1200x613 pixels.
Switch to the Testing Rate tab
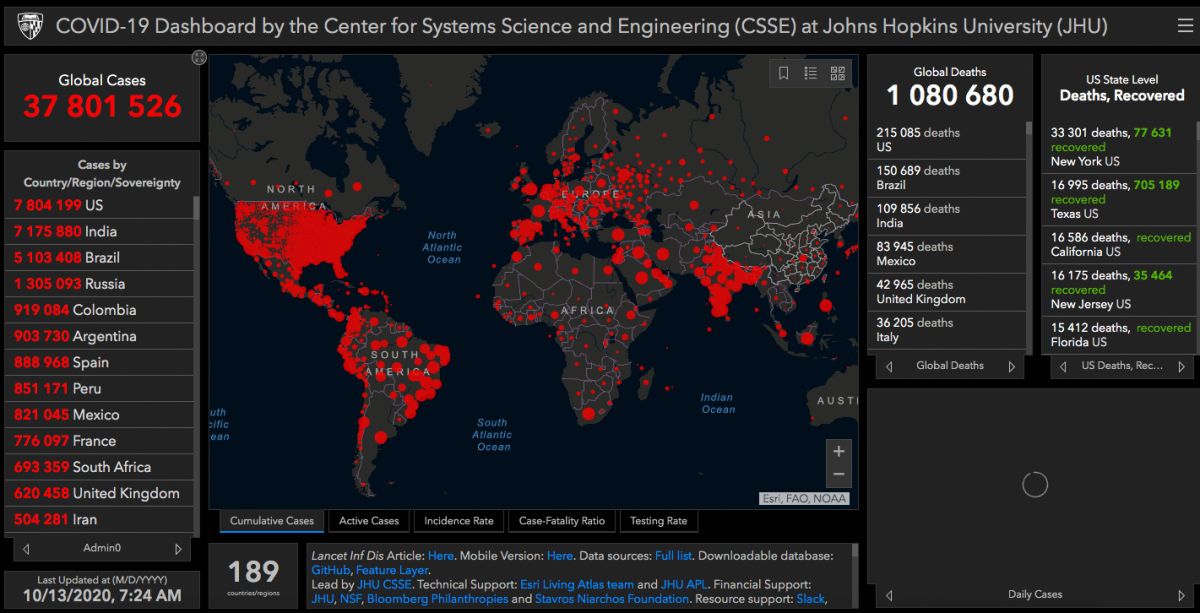pos(658,521)
